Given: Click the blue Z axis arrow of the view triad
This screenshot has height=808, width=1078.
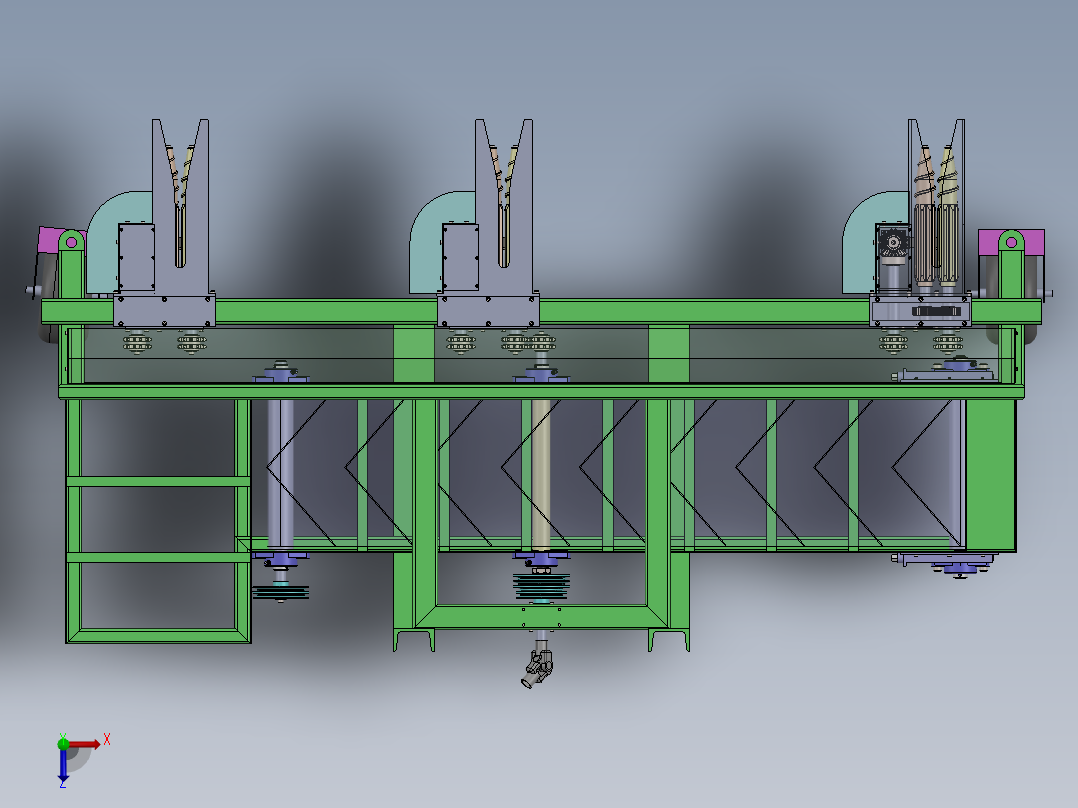Looking at the screenshot, I should click(63, 765).
